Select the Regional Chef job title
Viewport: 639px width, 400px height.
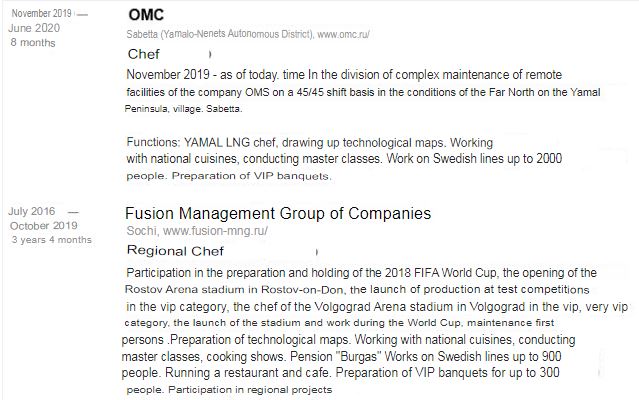click(x=175, y=251)
